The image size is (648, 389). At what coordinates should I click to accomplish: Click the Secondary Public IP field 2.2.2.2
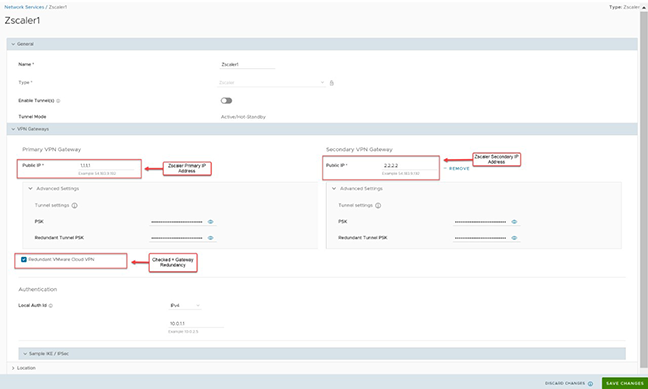[x=409, y=165]
